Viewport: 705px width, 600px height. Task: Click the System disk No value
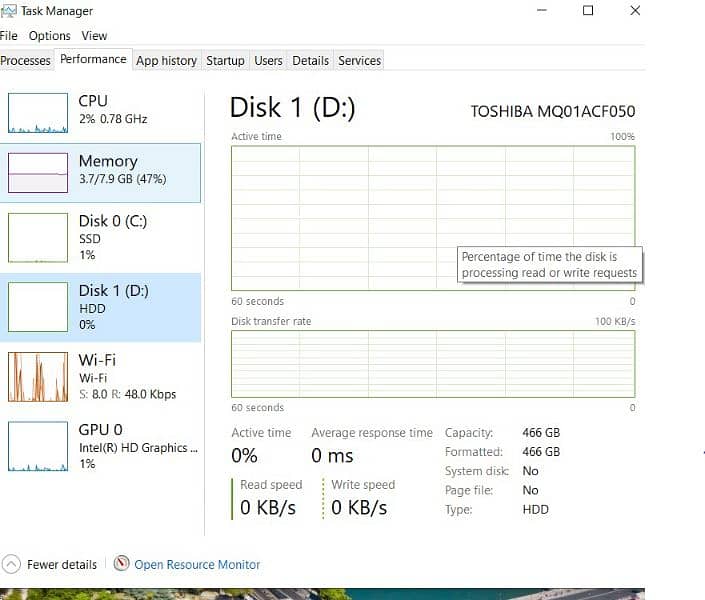coord(530,471)
